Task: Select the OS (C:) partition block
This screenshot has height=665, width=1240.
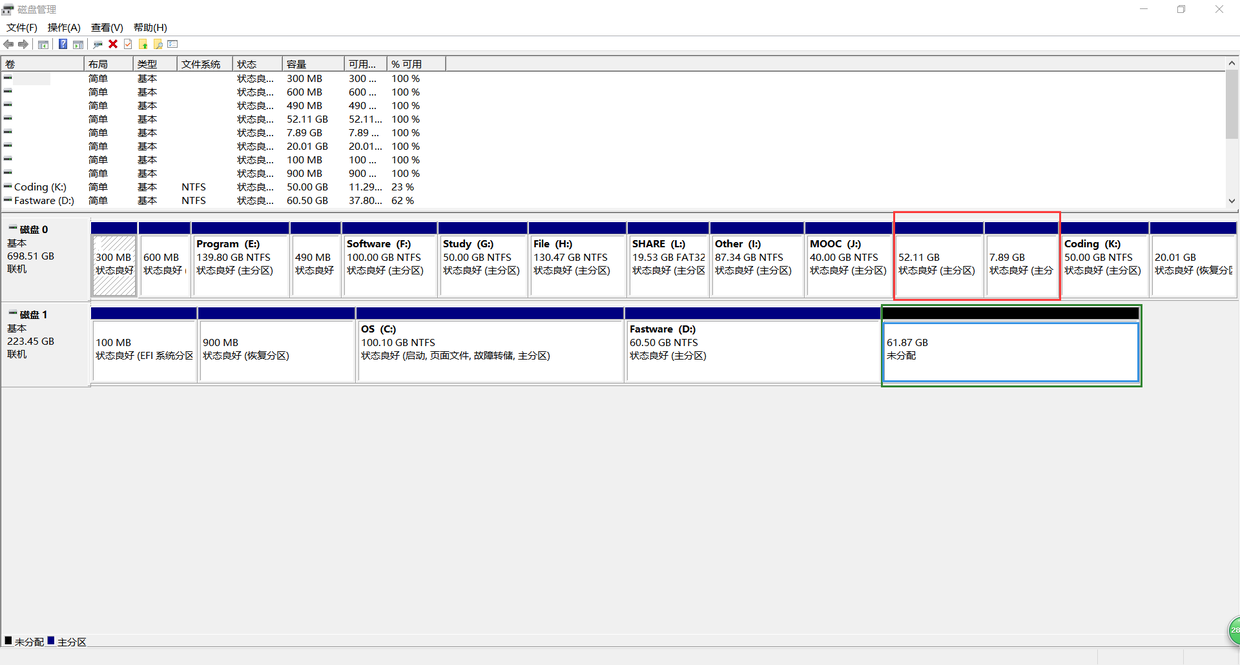Action: pos(490,351)
